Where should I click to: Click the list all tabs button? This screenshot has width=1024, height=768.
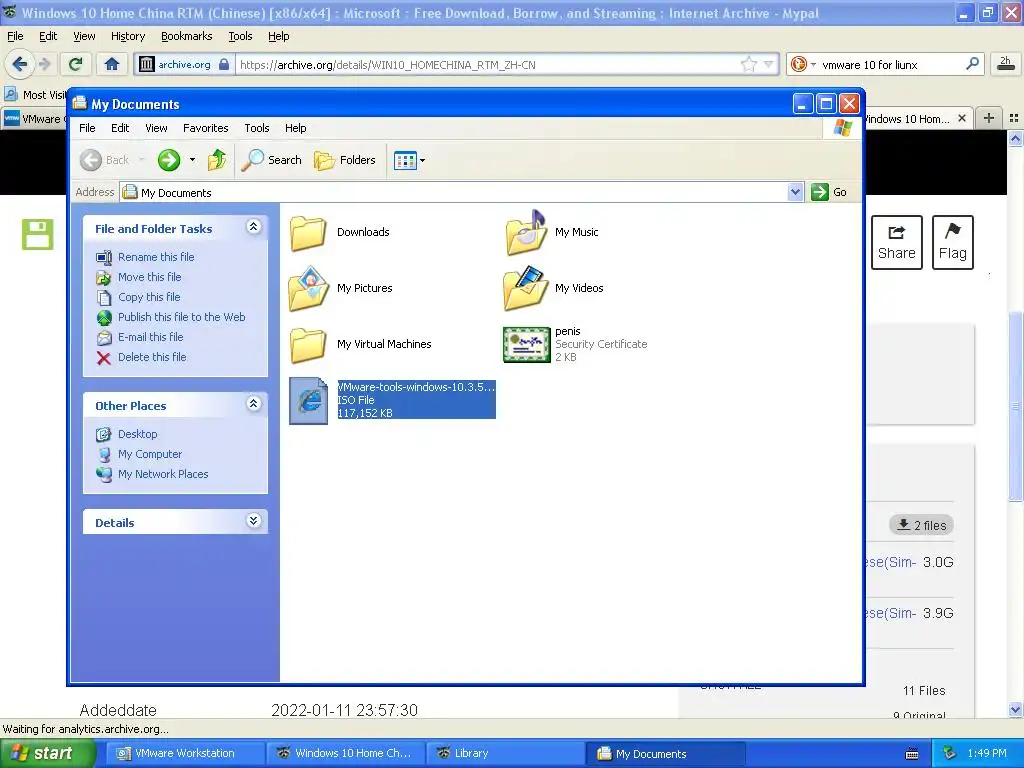pyautogui.click(x=1014, y=118)
